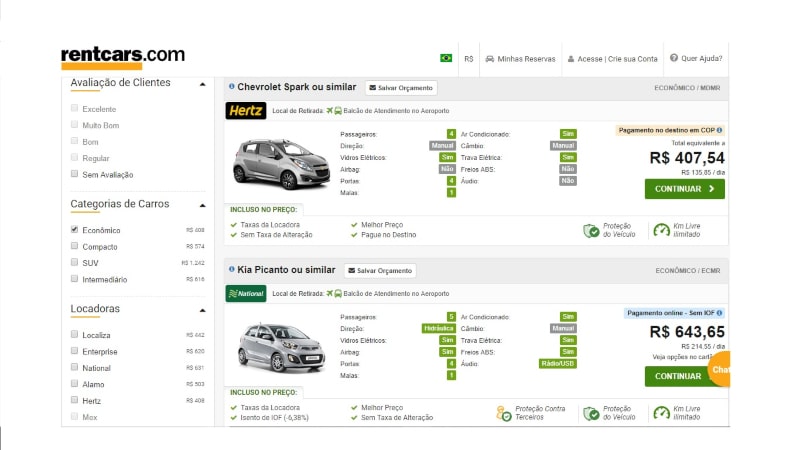Screen dimensions: 800x450
Task: Check the Excelente rating filter
Action: [74, 108]
